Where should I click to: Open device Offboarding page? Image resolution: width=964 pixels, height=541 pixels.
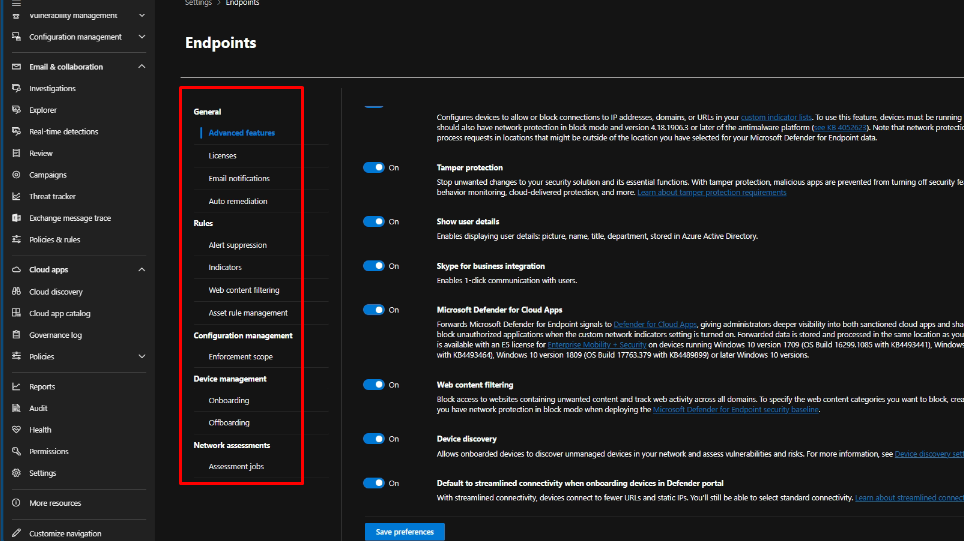click(x=229, y=422)
